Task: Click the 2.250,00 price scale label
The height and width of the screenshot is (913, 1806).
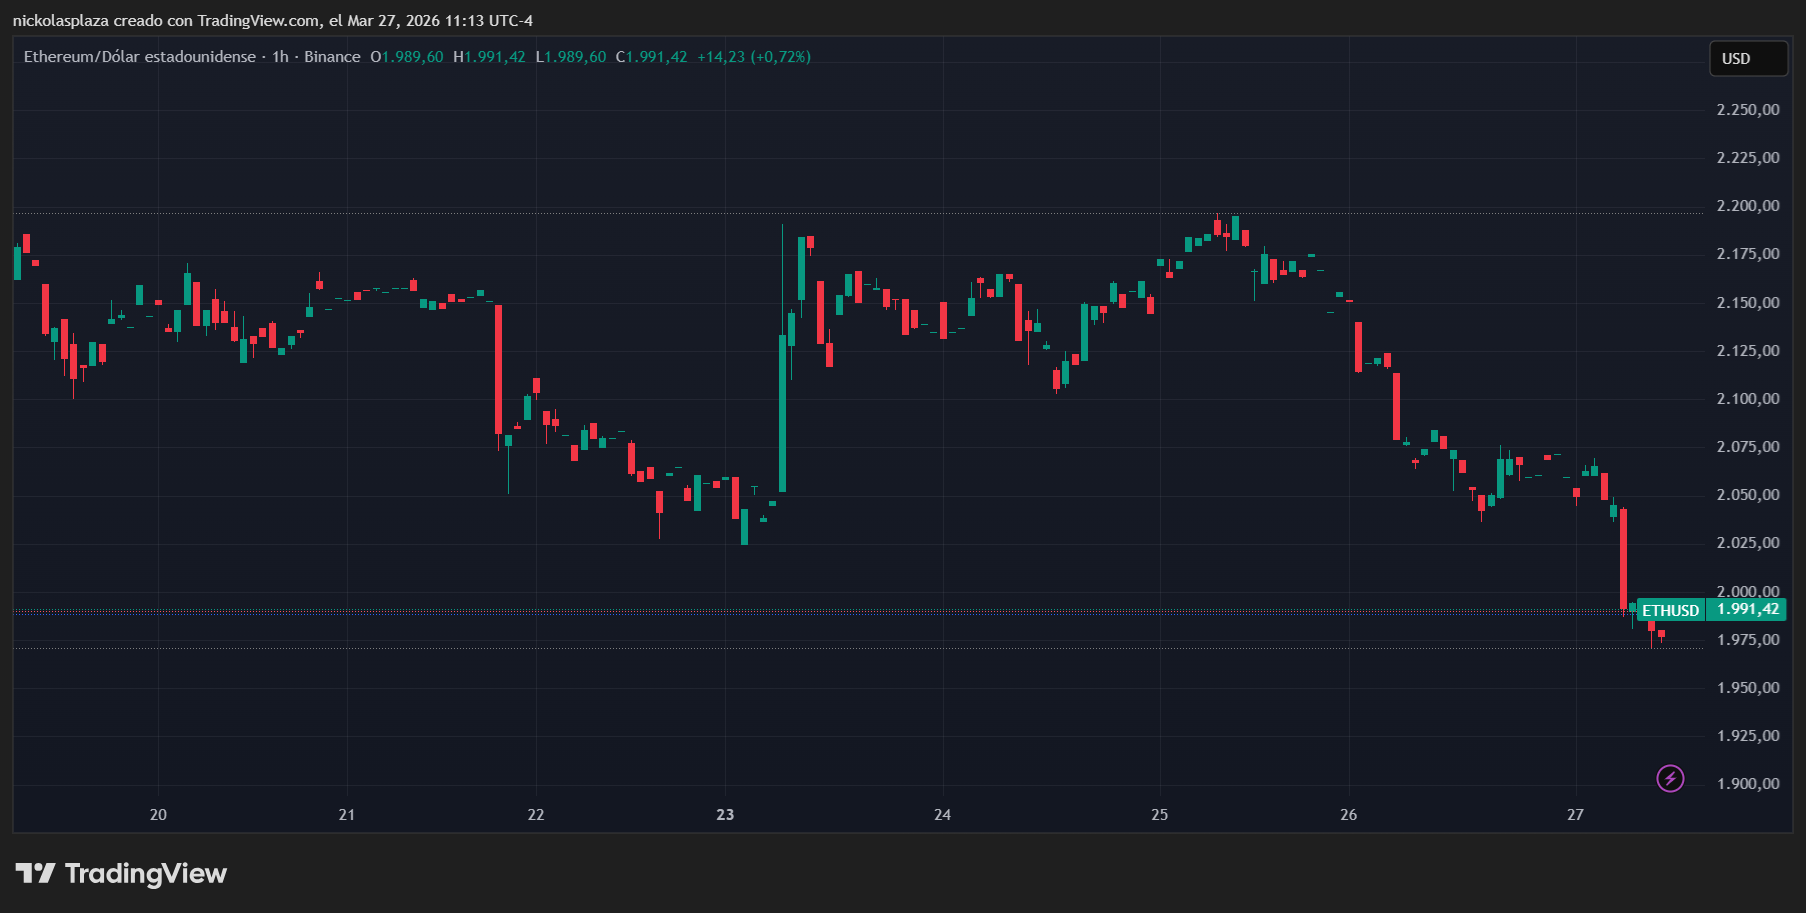Action: pyautogui.click(x=1747, y=110)
